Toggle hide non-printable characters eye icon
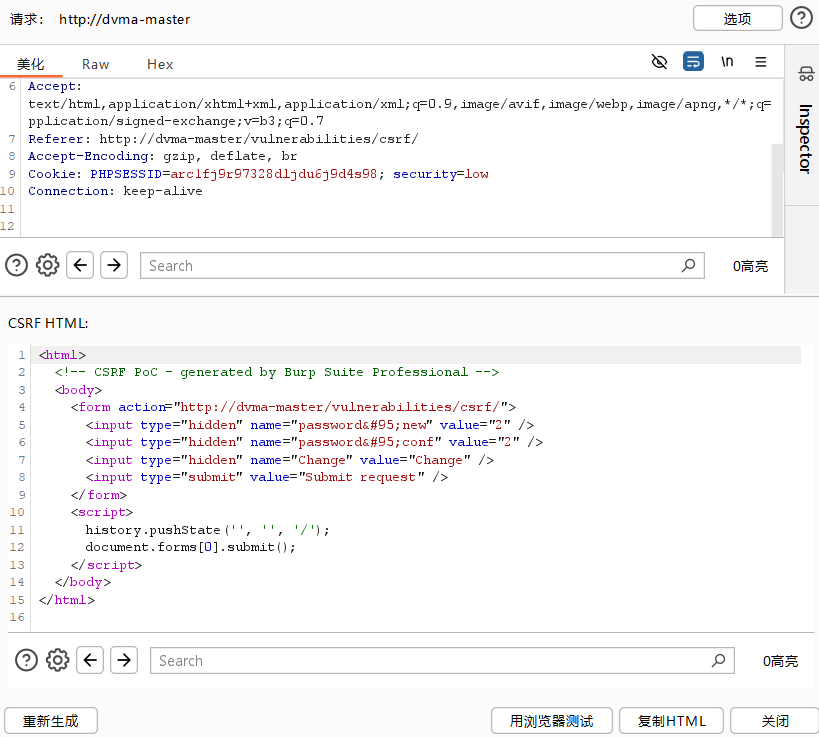This screenshot has height=737, width=819. 659,62
